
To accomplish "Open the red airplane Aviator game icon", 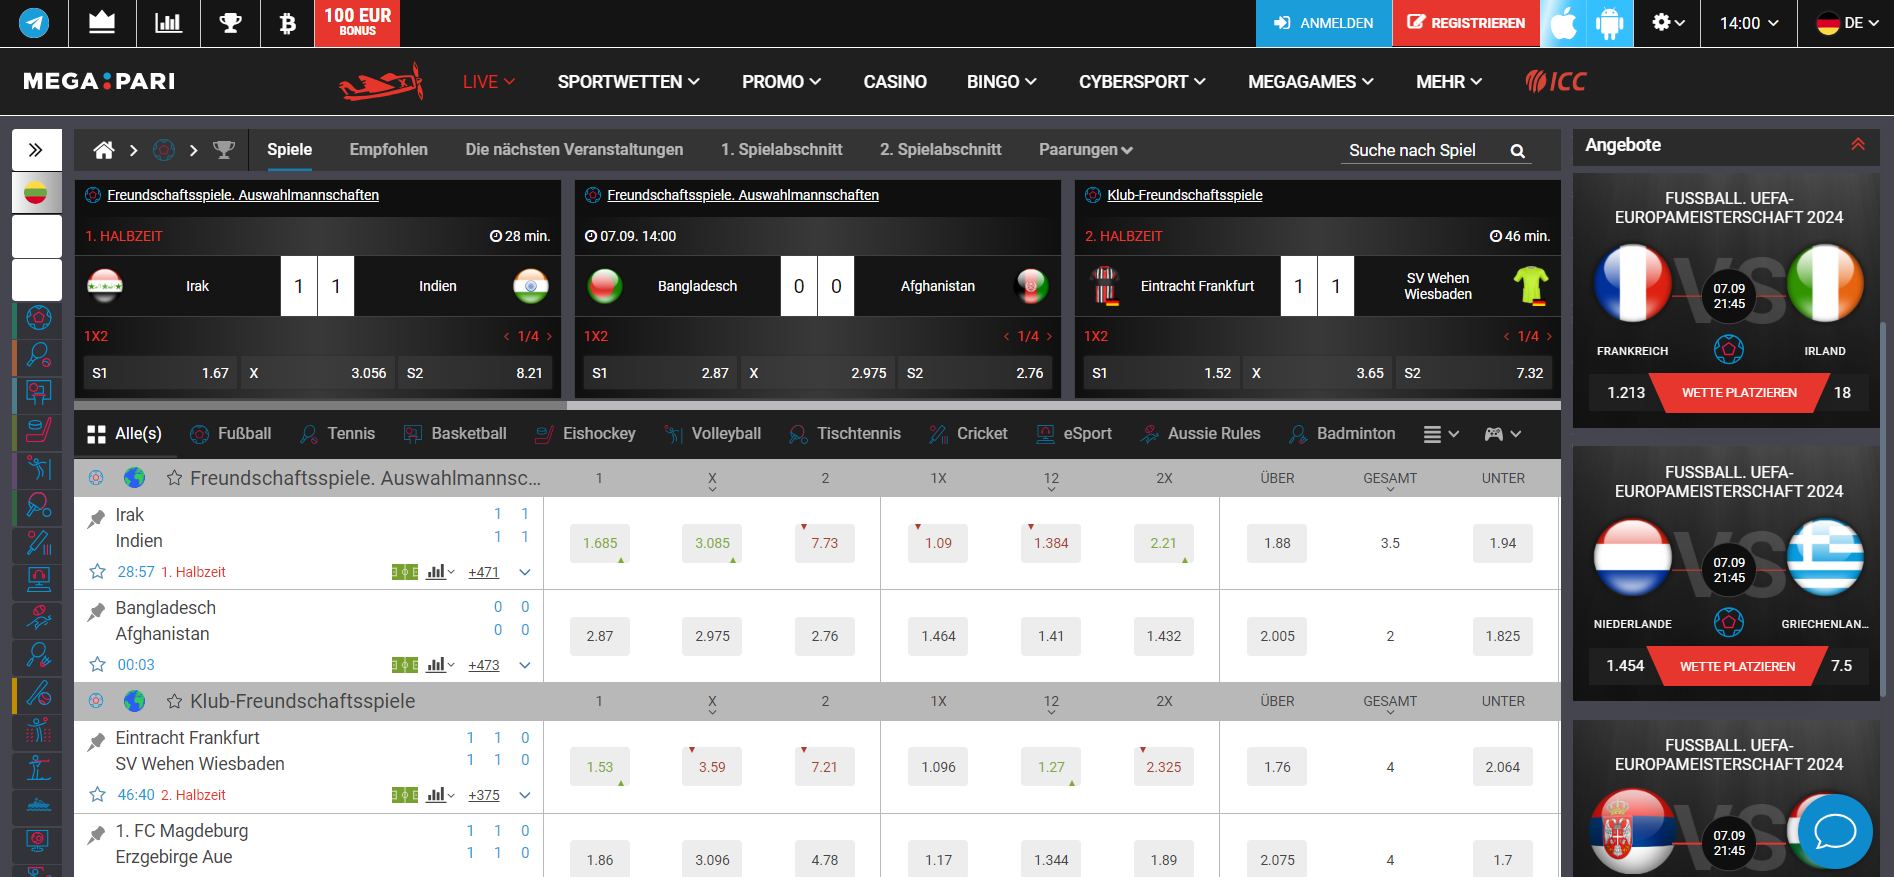I will pos(381,82).
